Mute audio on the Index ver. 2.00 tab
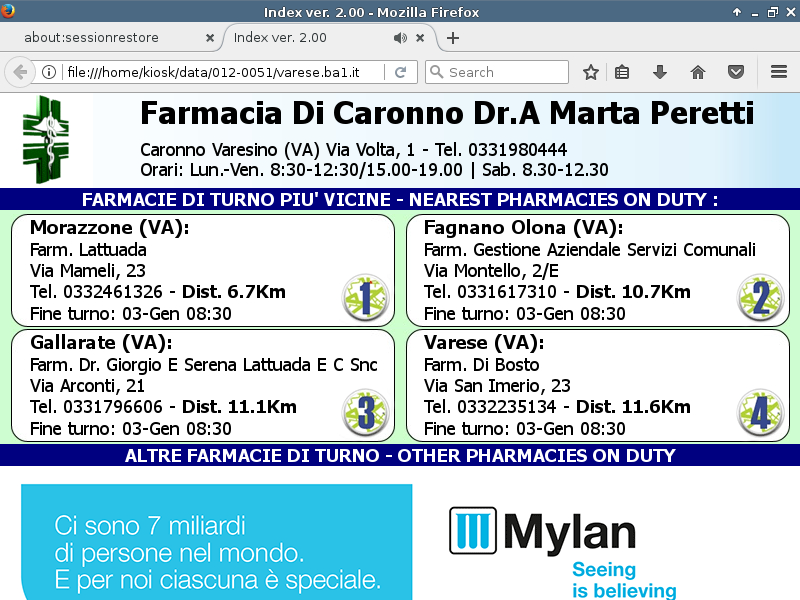800x600 pixels. 400,38
